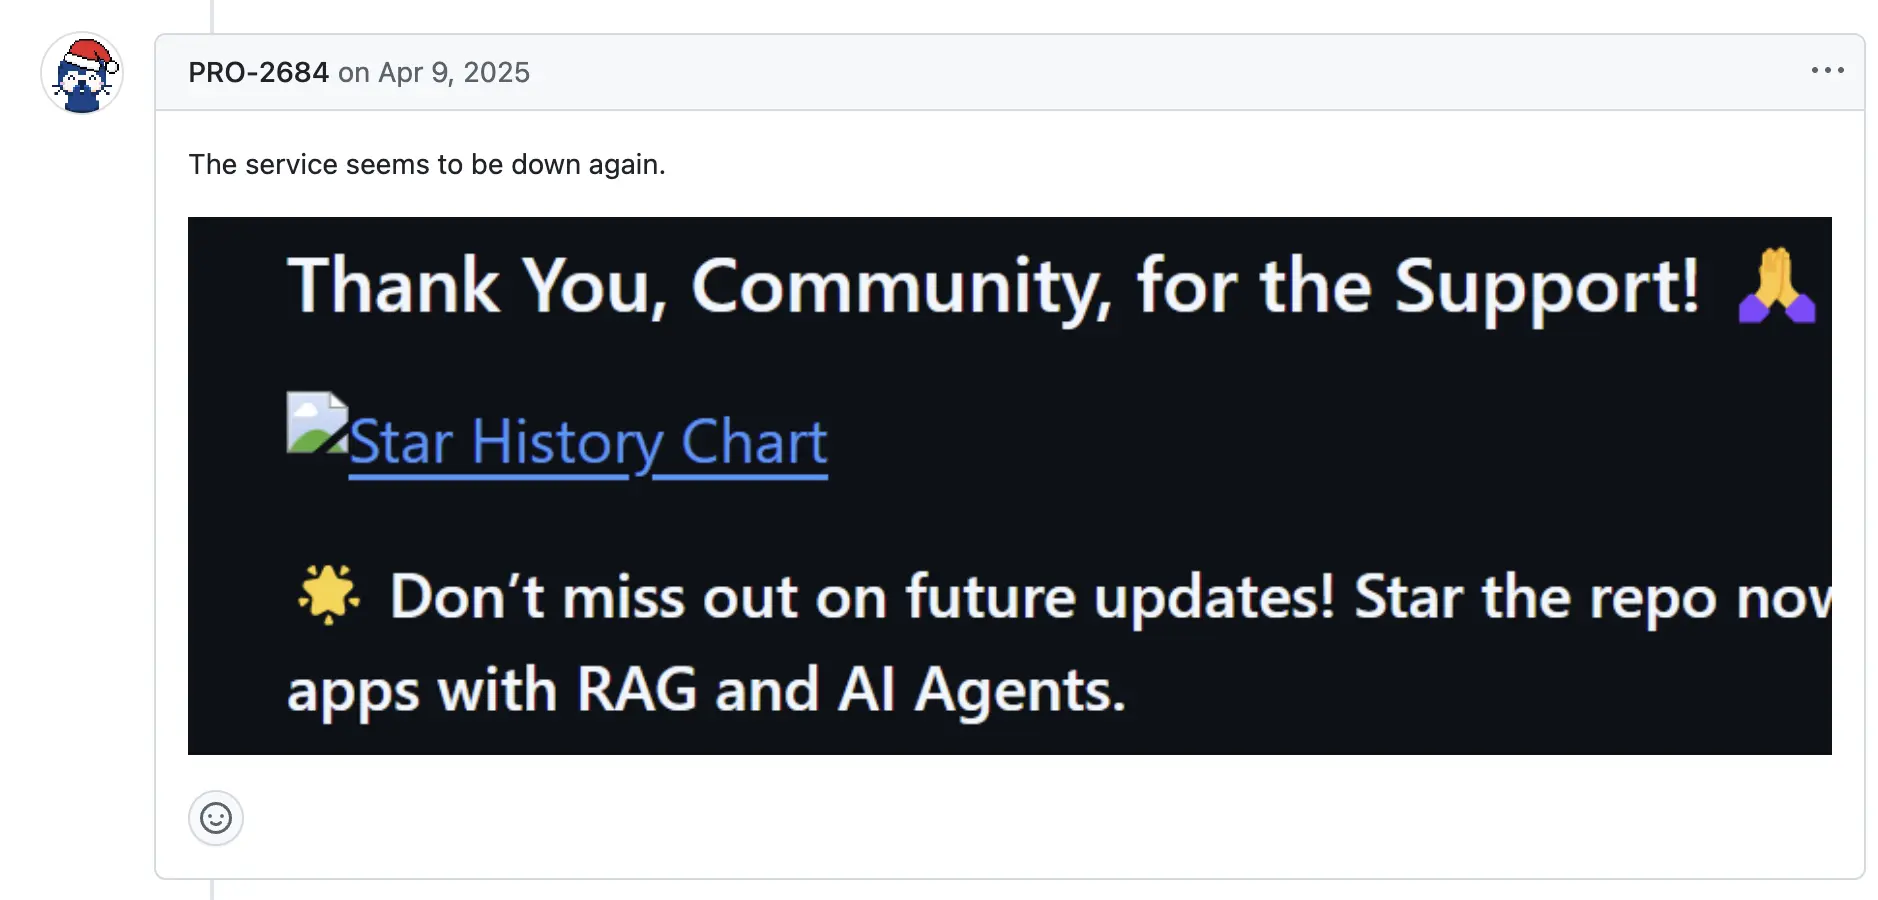Screen dimensions: 1878x900
Task: Click the Star History Chart link
Action: 588,443
